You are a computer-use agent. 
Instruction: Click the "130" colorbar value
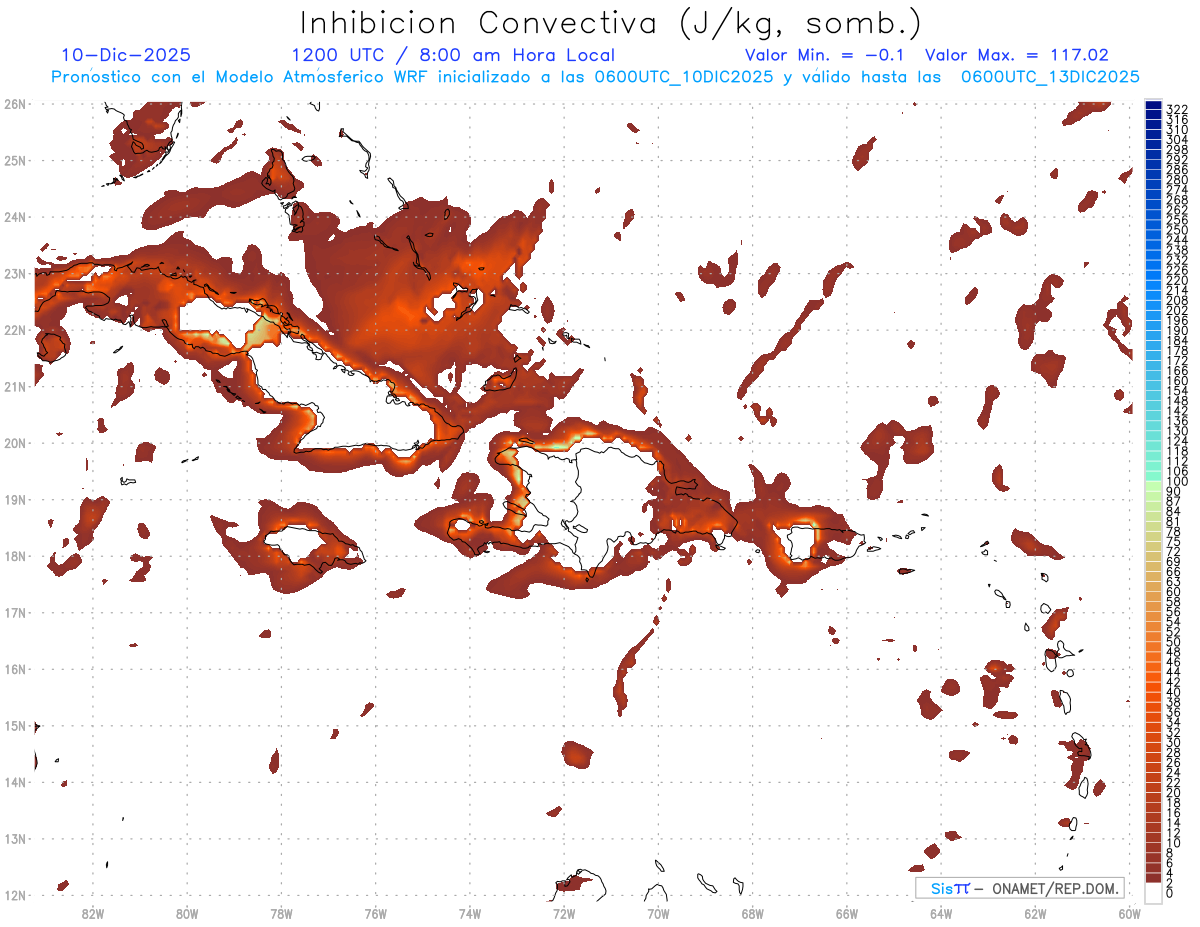(1177, 431)
